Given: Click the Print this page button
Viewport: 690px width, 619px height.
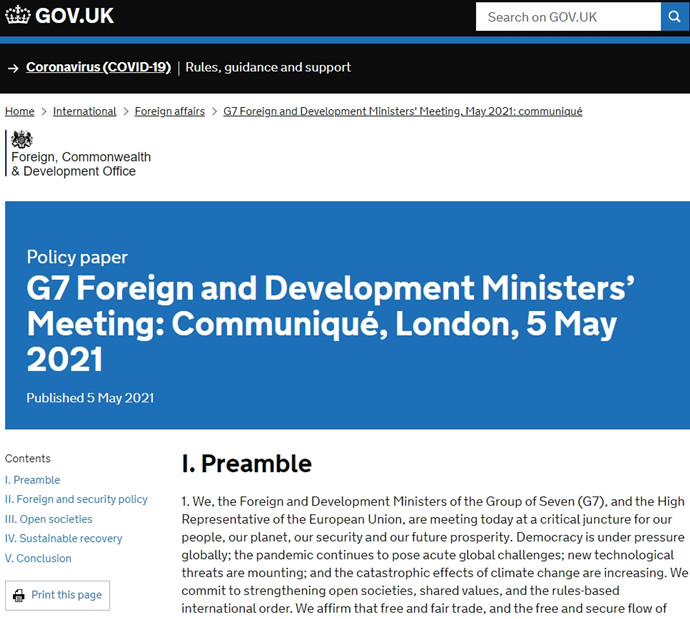Looking at the screenshot, I should click(57, 595).
